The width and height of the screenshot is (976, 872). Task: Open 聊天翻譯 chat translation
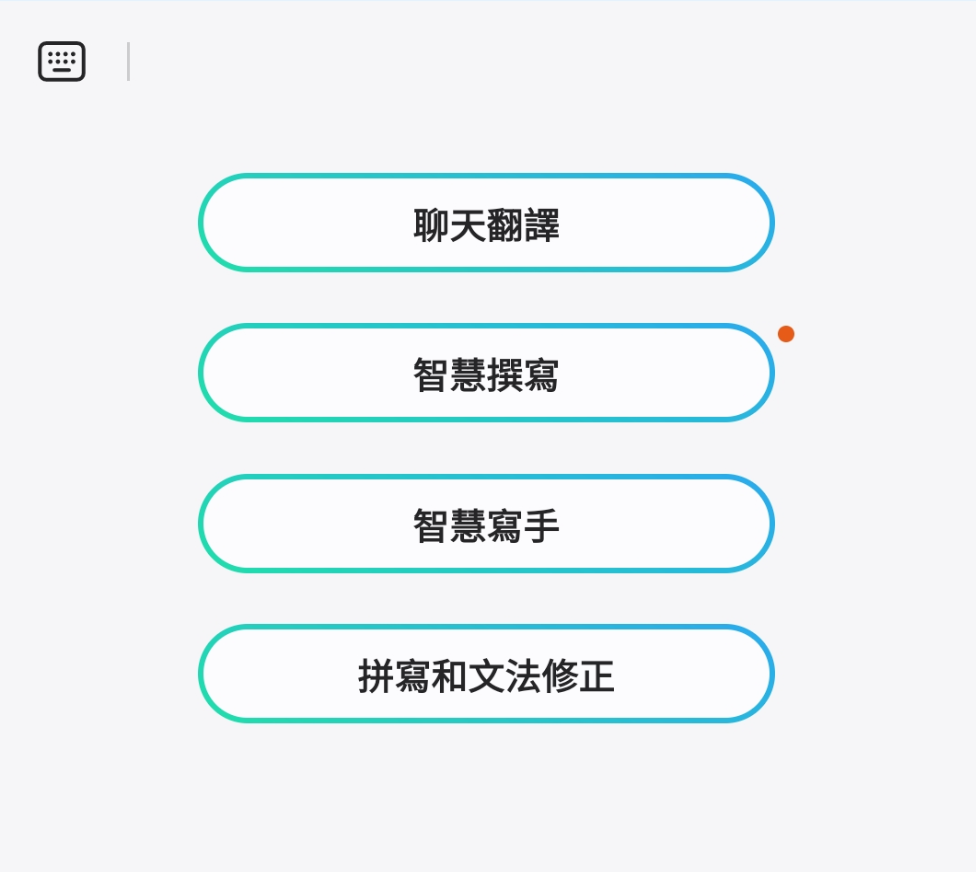coord(486,223)
